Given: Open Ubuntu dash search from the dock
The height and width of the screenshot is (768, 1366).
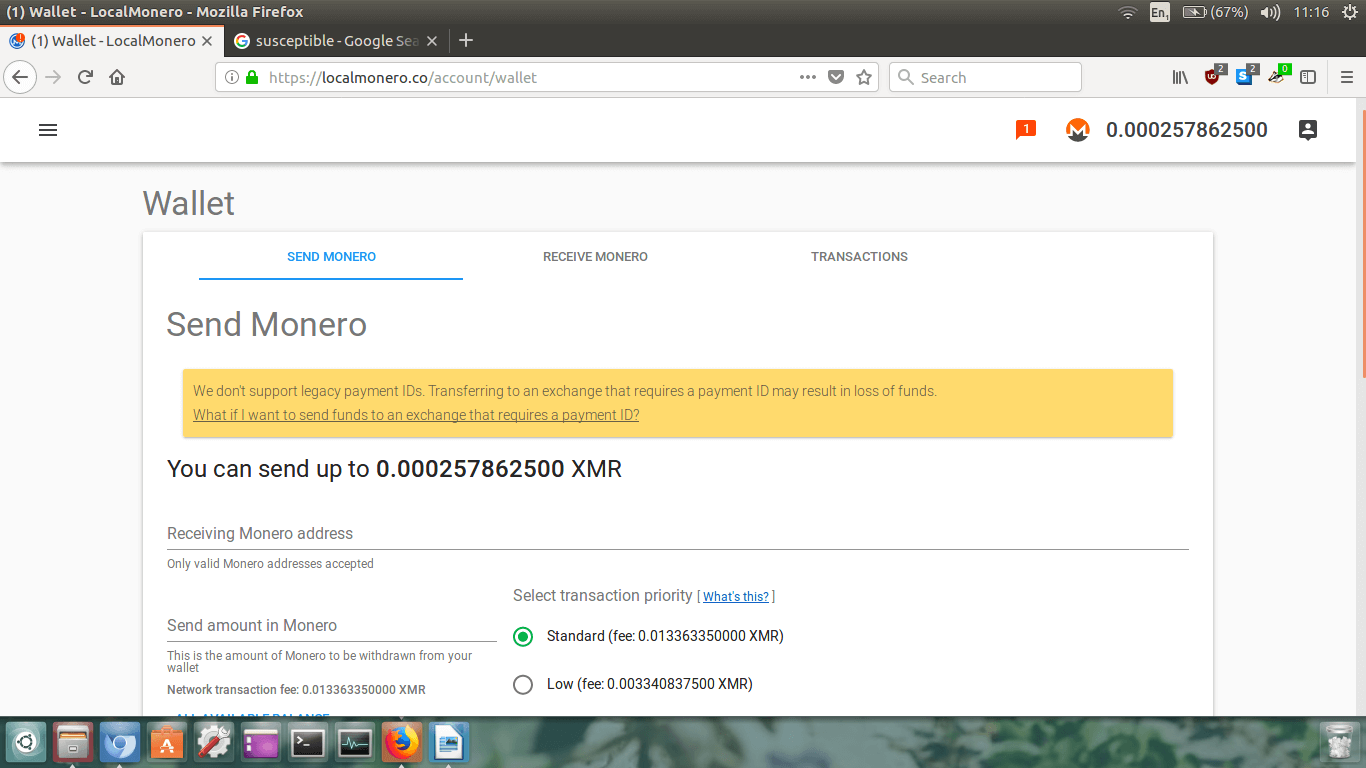Looking at the screenshot, I should click(26, 743).
